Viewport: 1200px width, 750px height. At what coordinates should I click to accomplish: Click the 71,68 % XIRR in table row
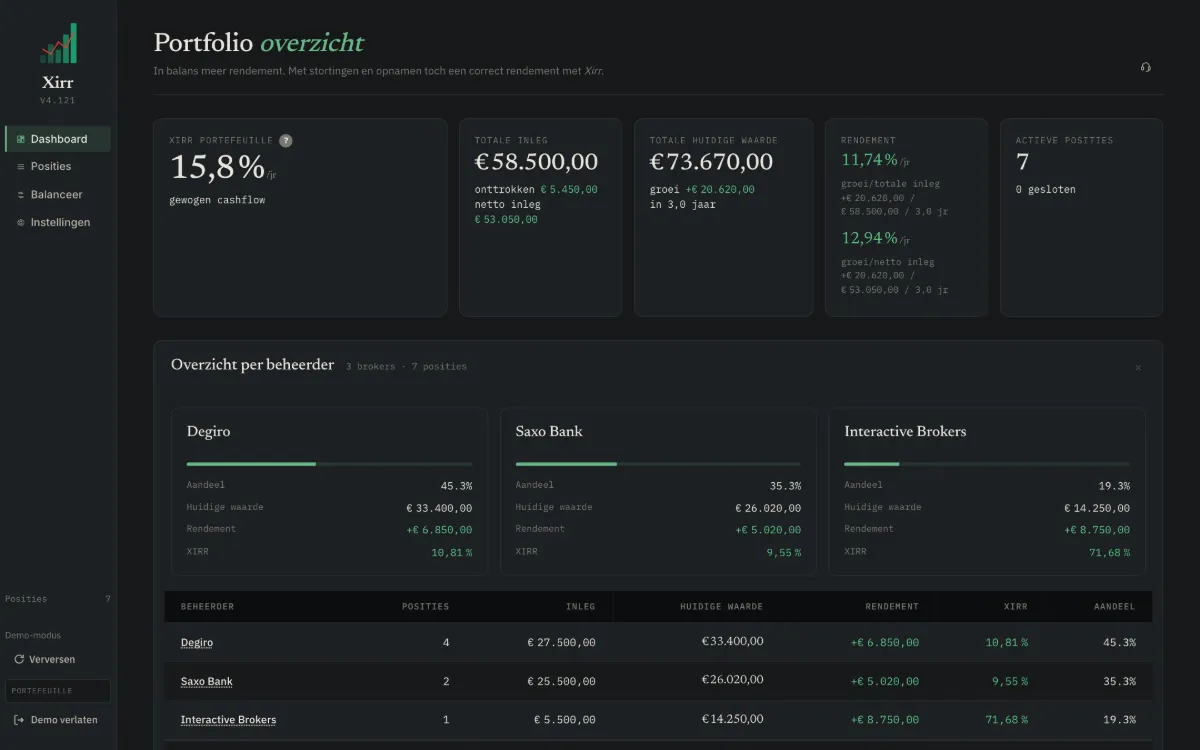point(1006,720)
